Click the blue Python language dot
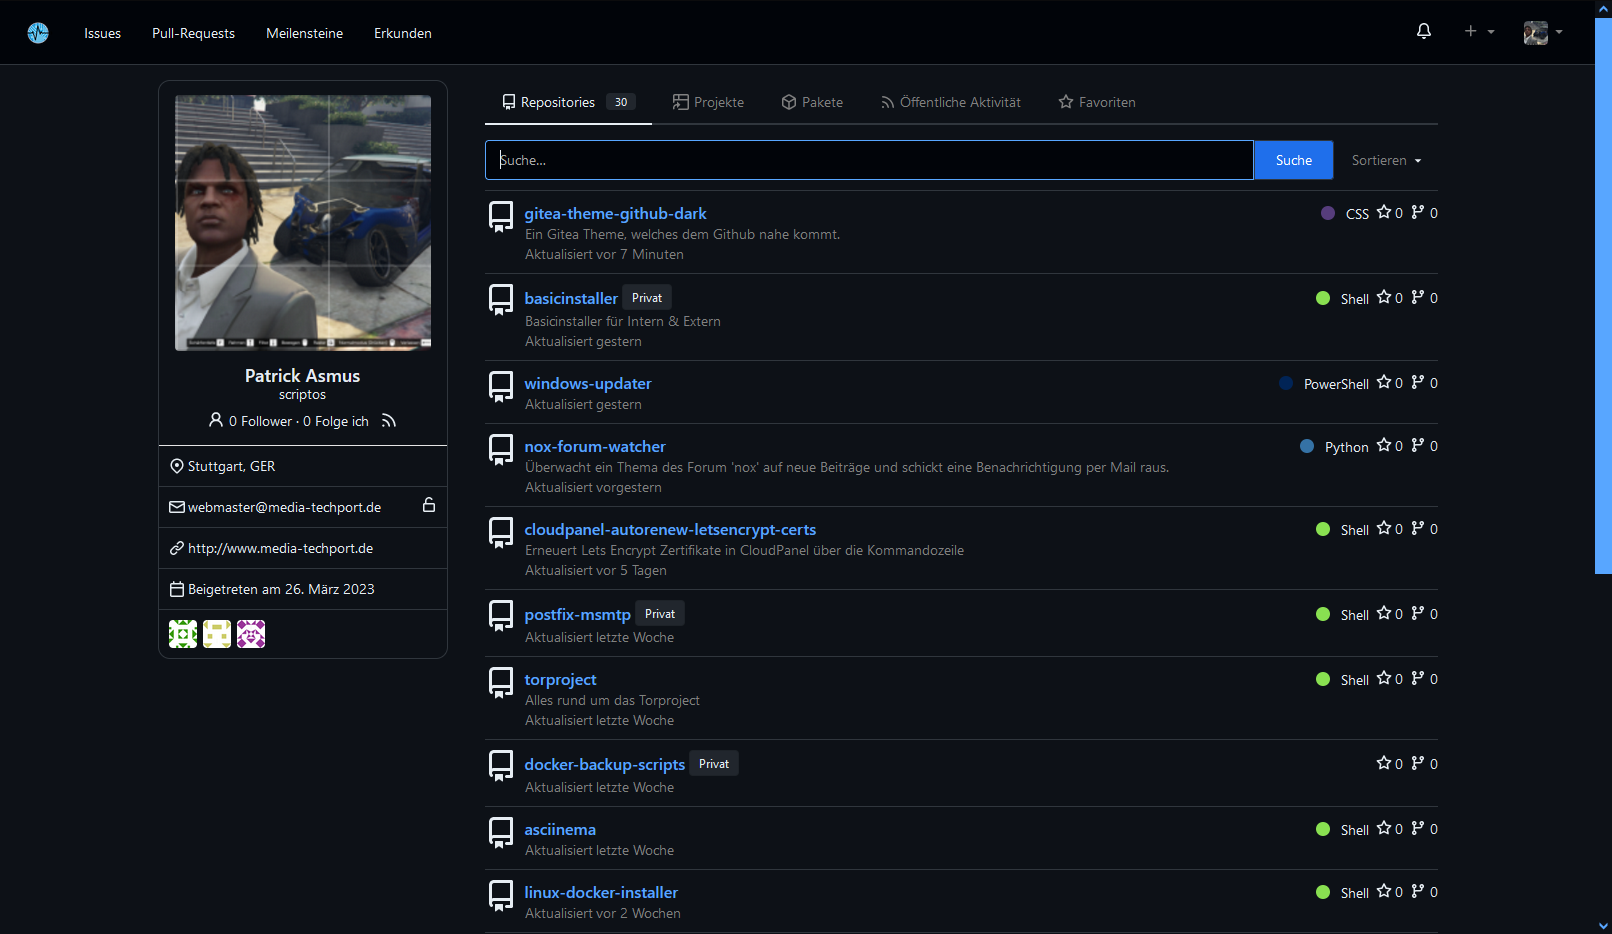The image size is (1612, 934). (x=1307, y=446)
